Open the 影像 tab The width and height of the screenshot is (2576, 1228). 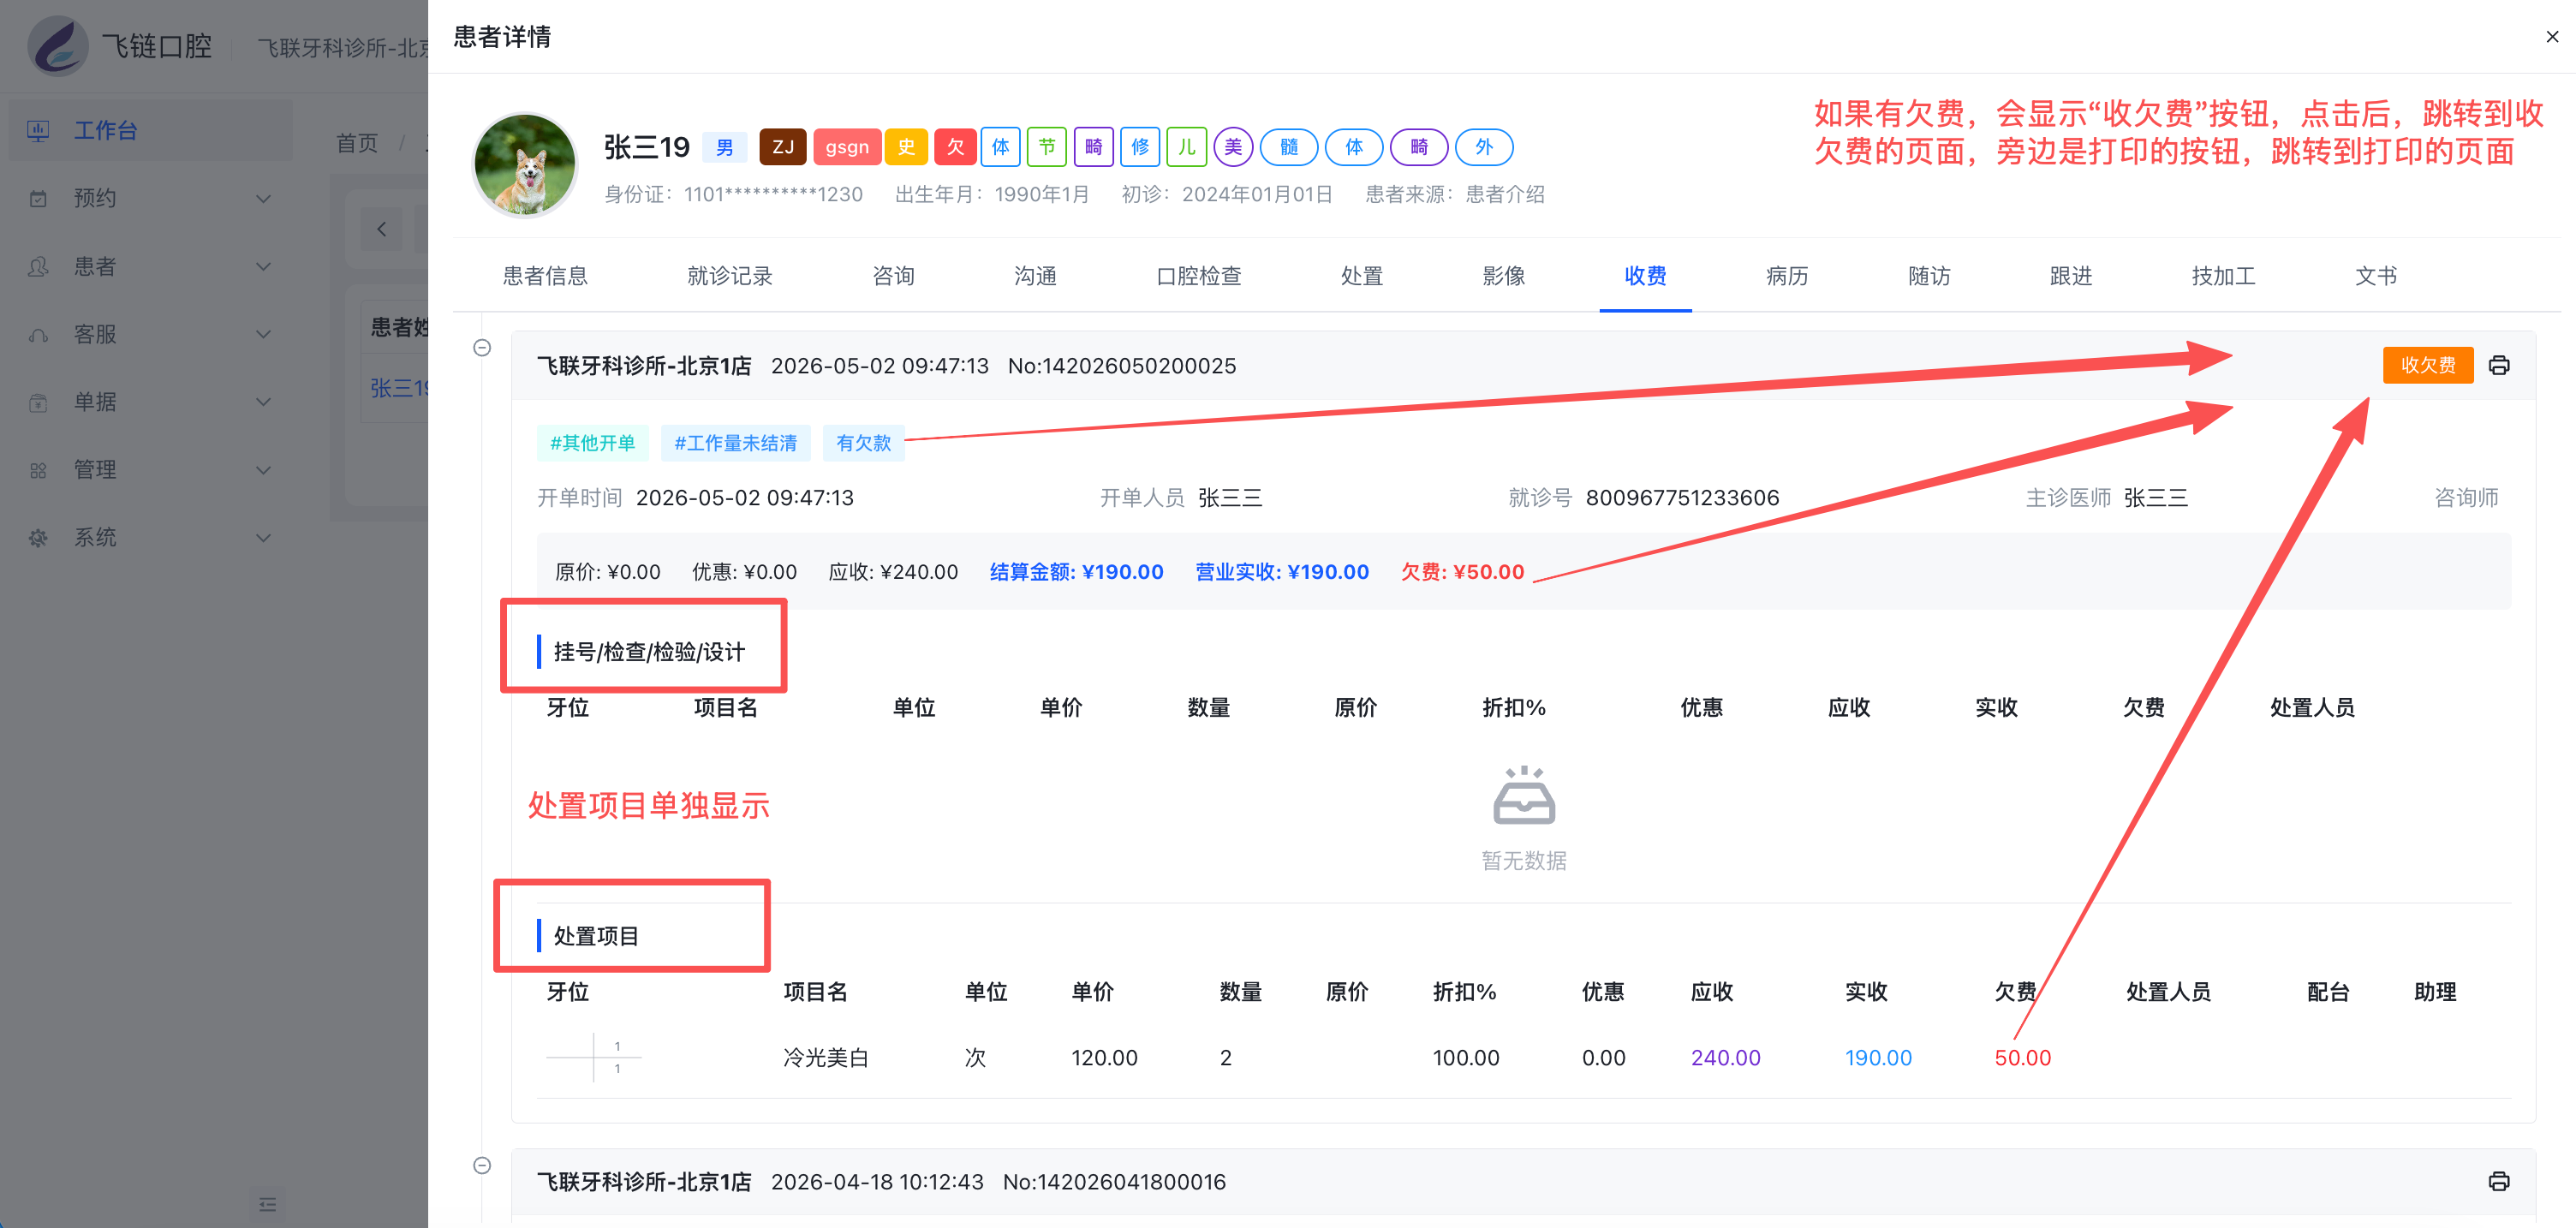point(1504,276)
